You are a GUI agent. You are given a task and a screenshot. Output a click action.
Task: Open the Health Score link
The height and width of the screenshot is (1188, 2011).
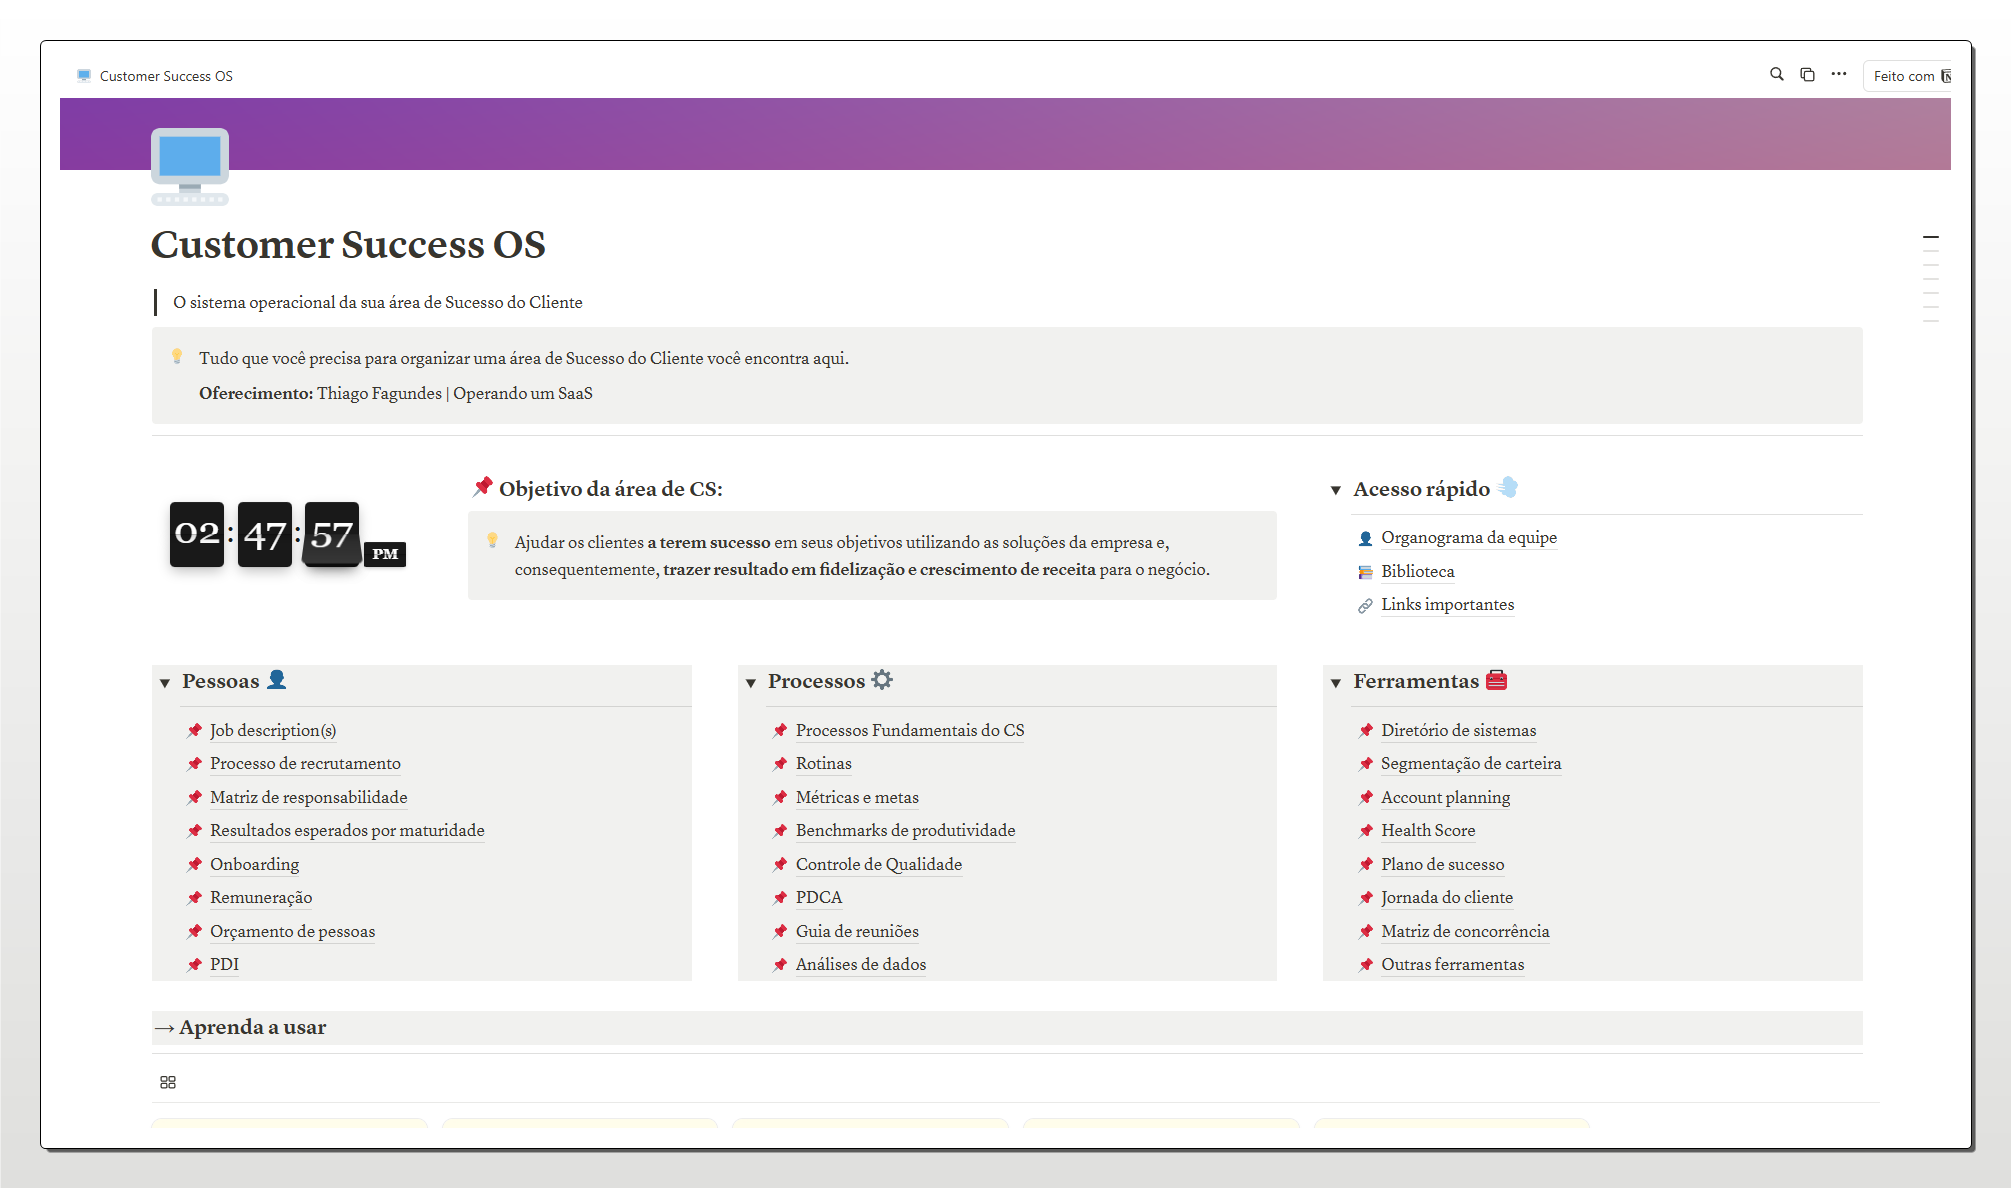1427,830
